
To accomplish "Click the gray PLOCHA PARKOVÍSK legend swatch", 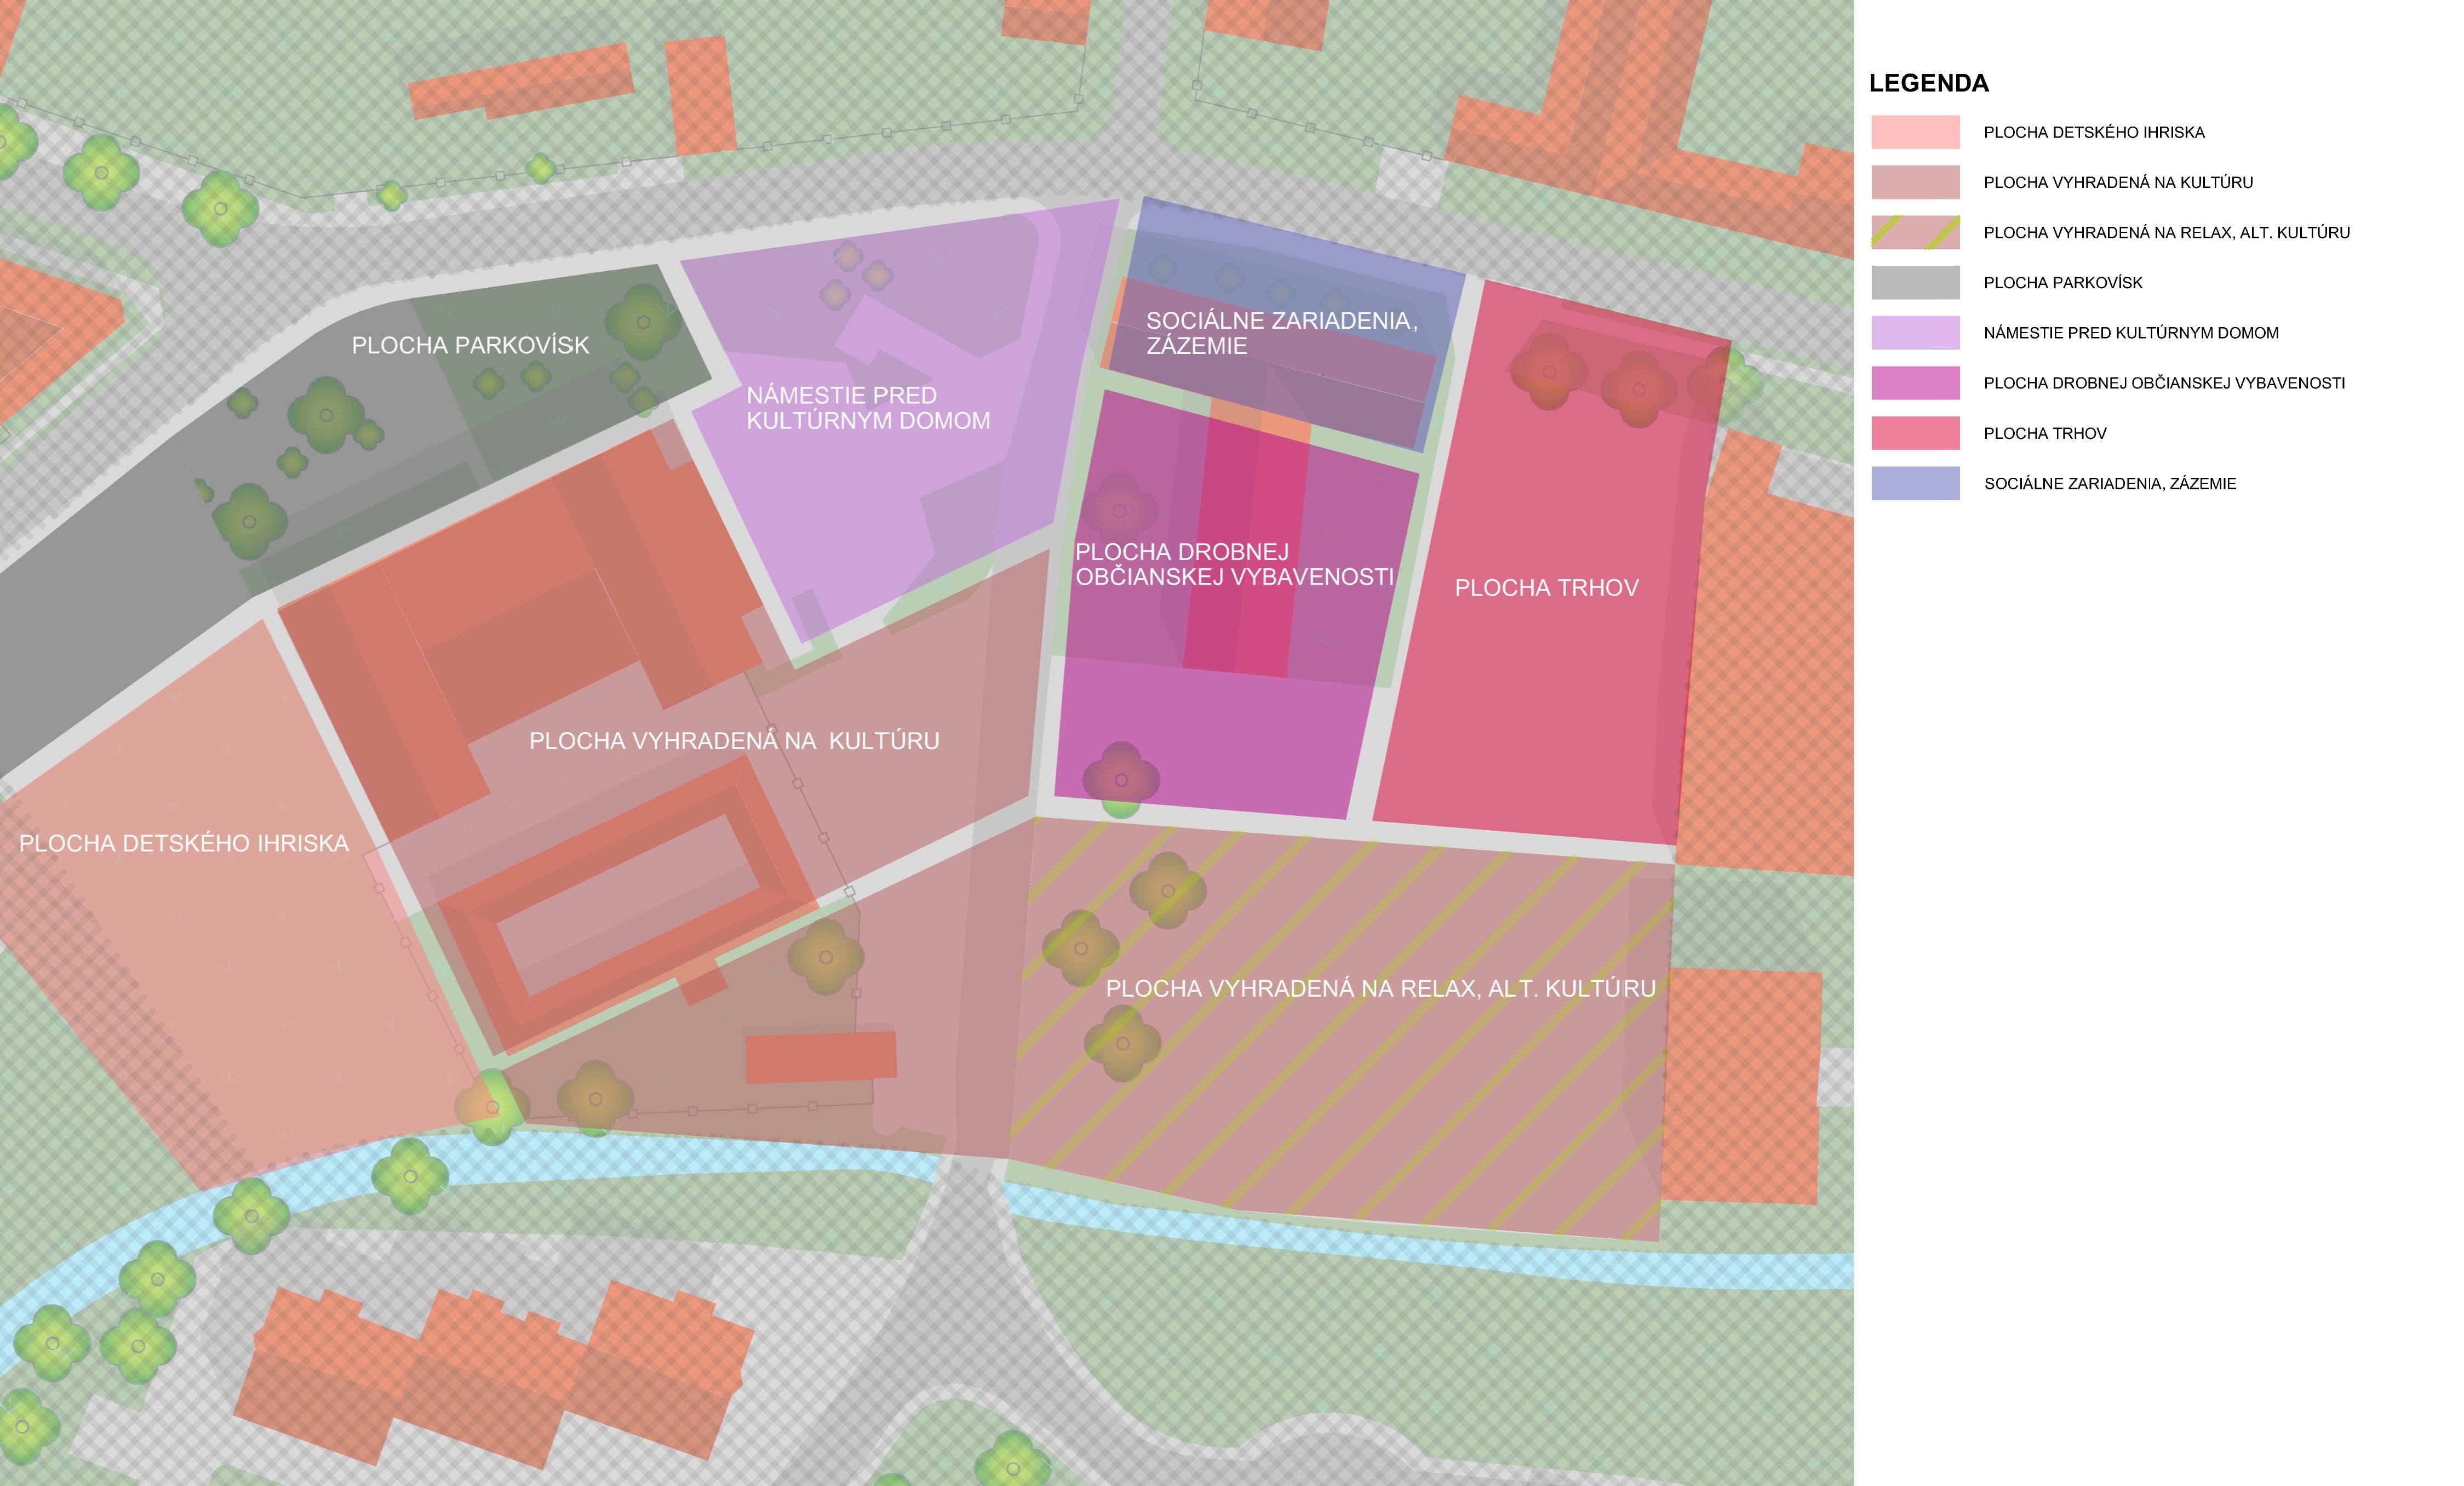I will tap(1915, 282).
